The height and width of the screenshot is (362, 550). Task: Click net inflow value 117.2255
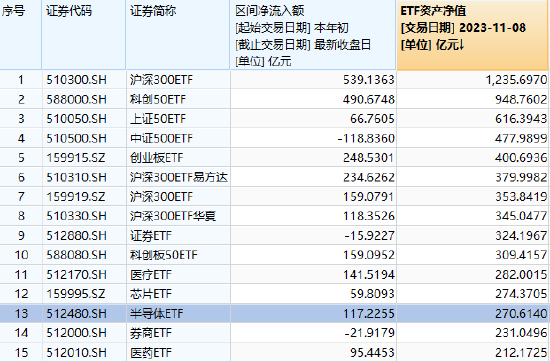coord(369,314)
